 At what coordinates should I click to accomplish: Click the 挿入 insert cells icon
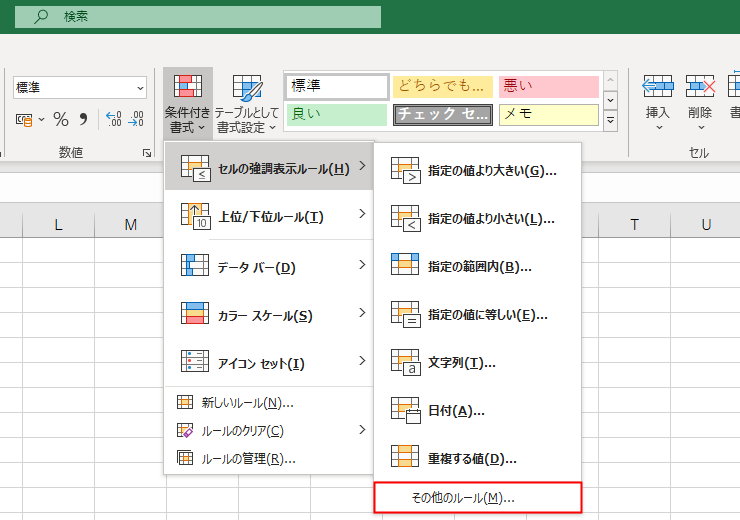pyautogui.click(x=657, y=86)
